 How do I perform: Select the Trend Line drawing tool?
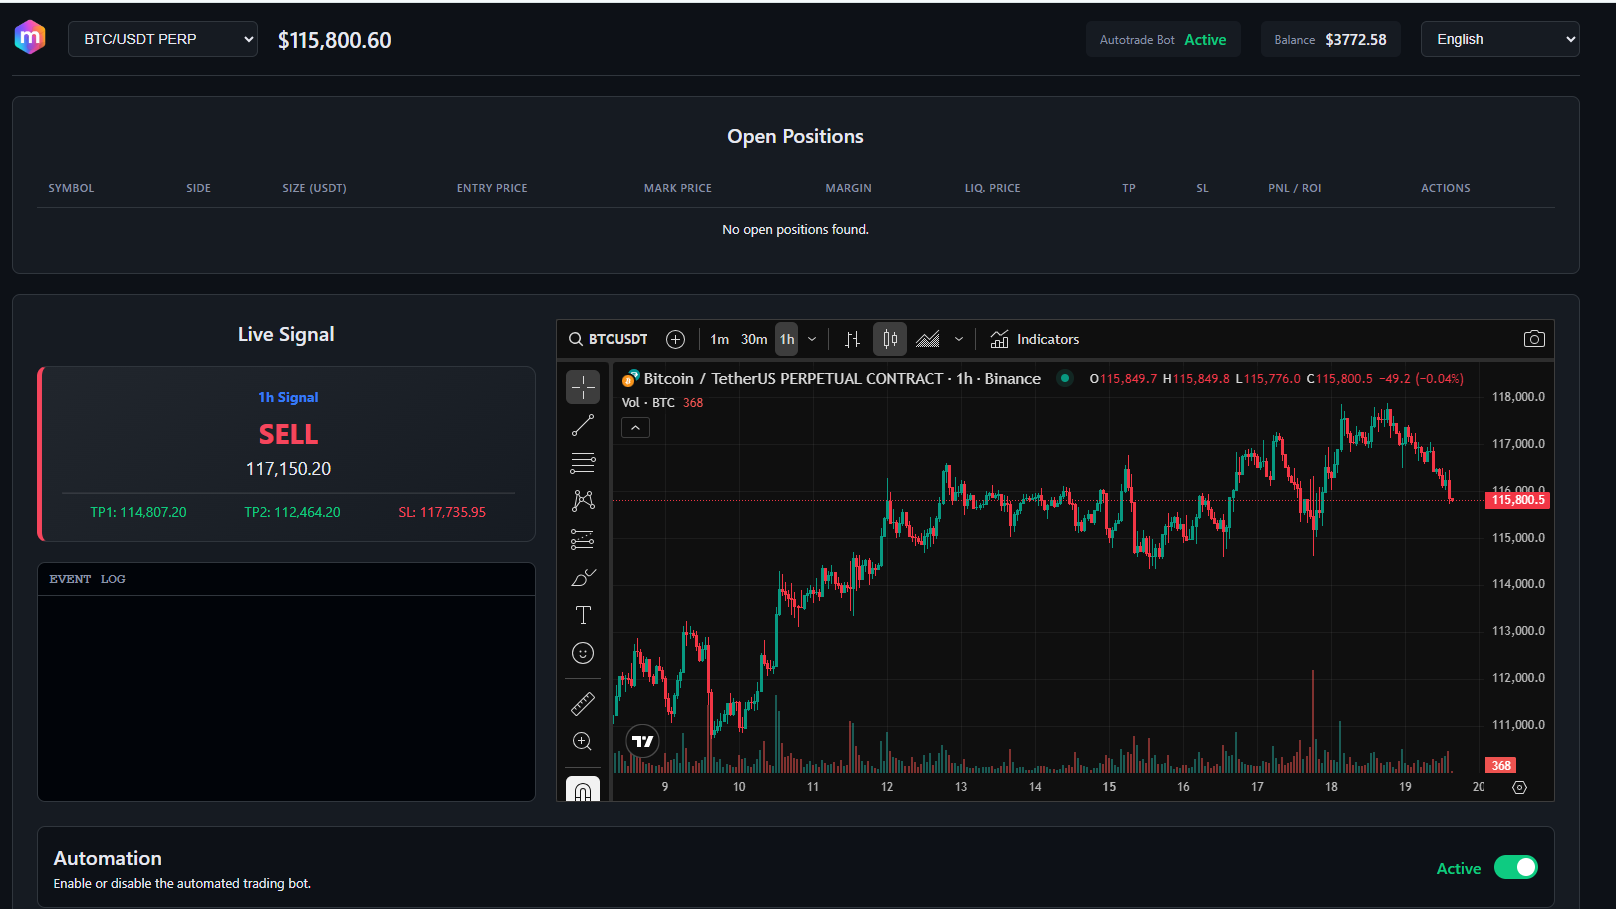pyautogui.click(x=583, y=424)
